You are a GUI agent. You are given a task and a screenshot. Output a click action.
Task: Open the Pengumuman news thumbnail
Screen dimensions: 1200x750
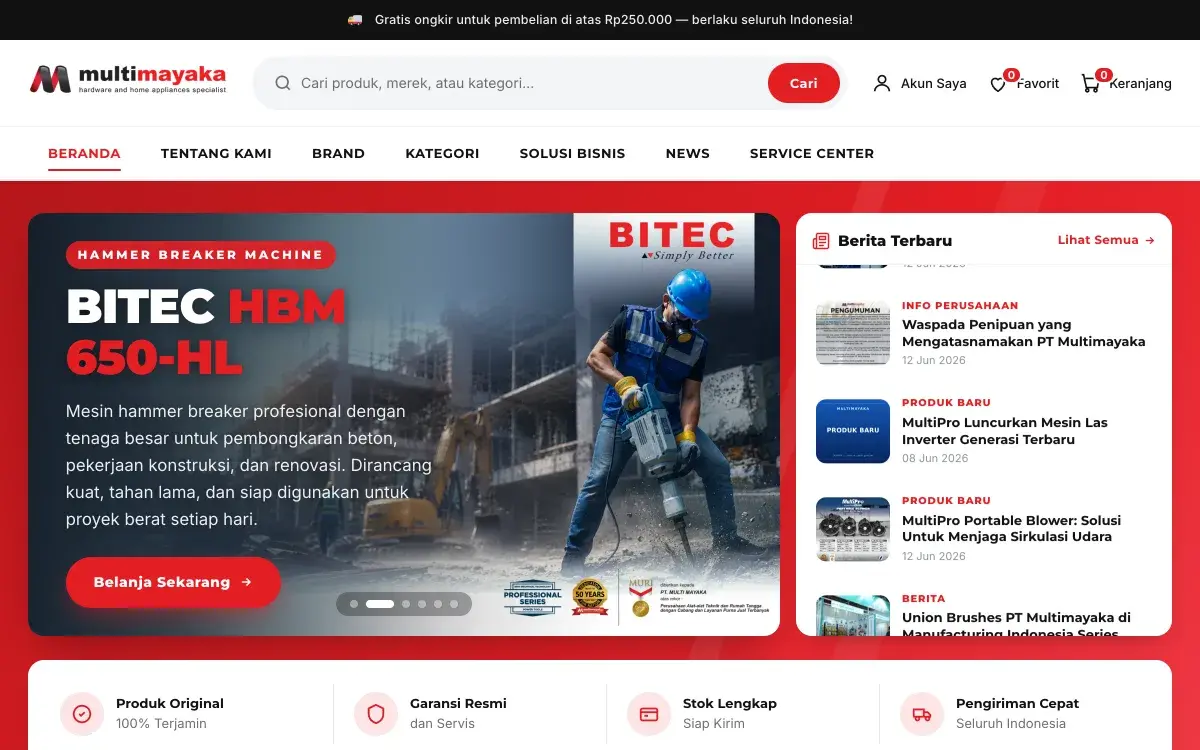[x=853, y=333]
